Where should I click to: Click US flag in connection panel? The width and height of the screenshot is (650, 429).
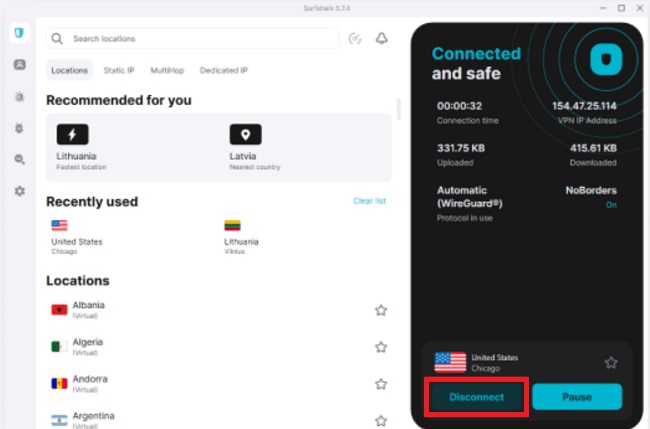pos(450,362)
